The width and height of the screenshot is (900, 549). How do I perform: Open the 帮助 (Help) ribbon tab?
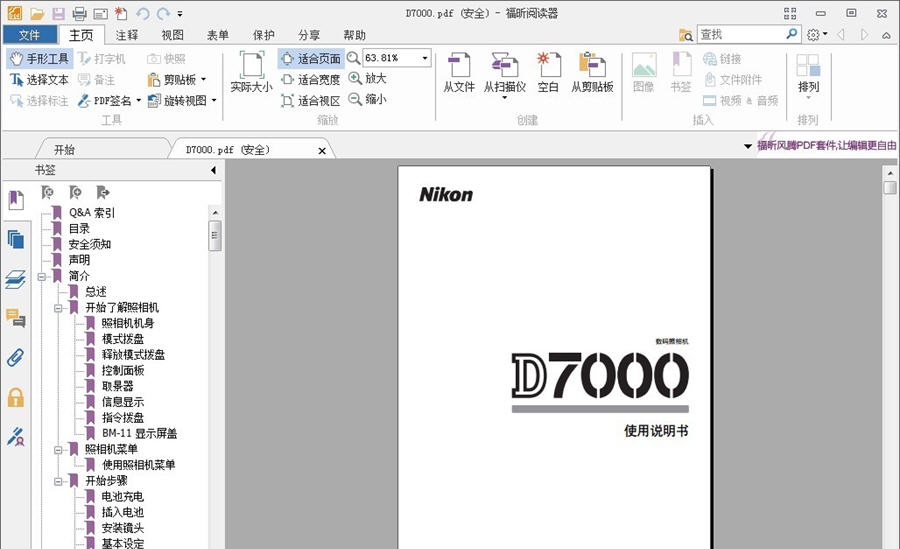pos(354,35)
